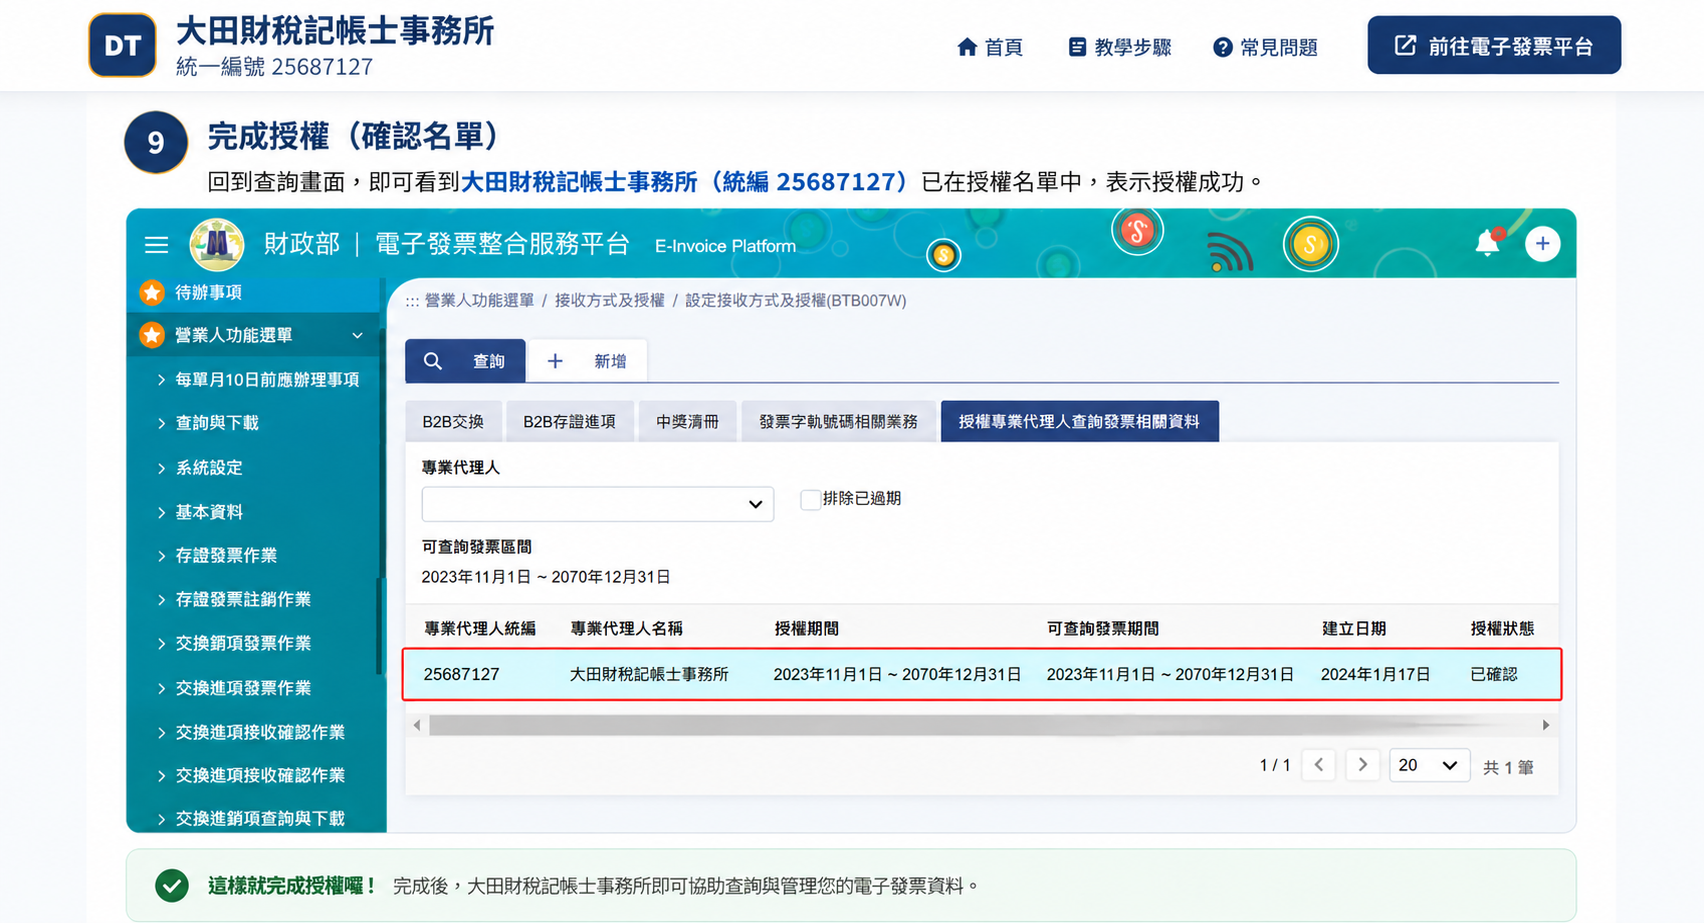Viewport: 1704px width, 923px height.
Task: Open 存證發票註銷作業 sidebar item
Action: (x=234, y=599)
